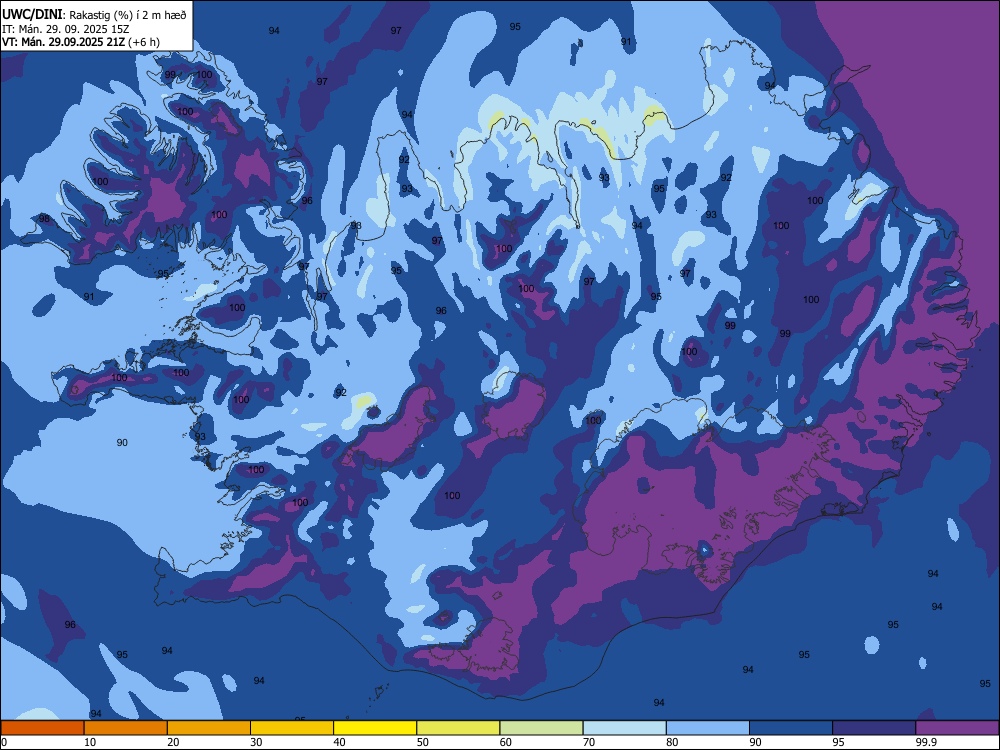Click the 'IT: Mán. 29. 09. 2025 15Z' line
This screenshot has height=750, width=1000.
click(x=66, y=29)
